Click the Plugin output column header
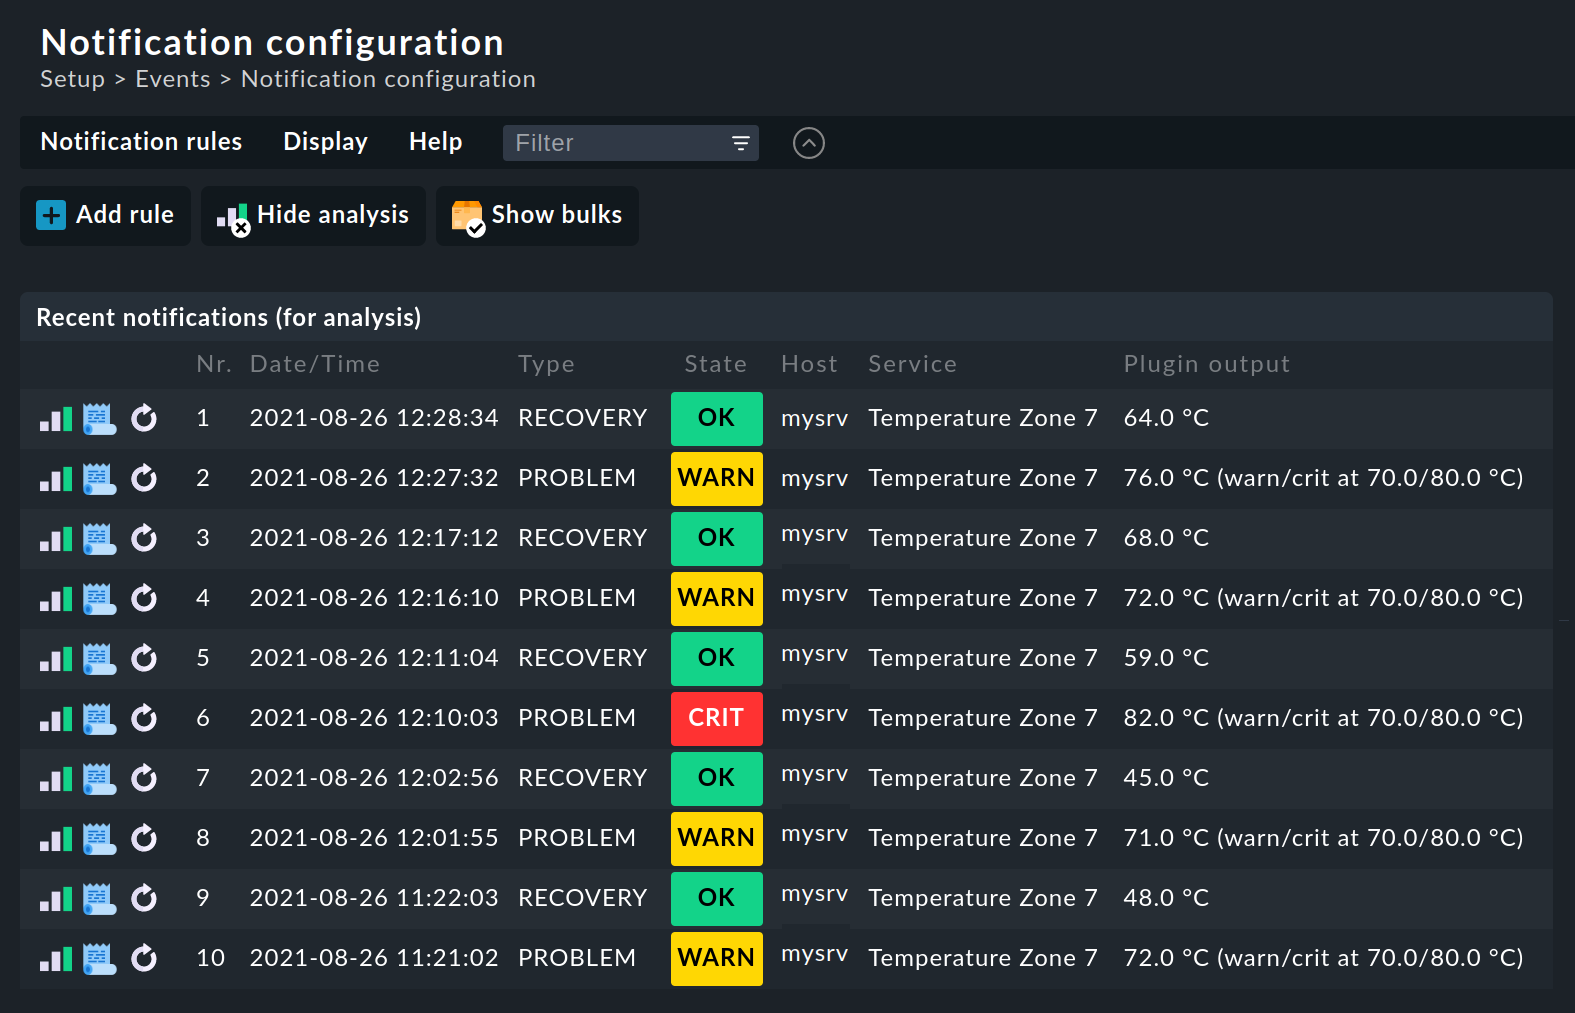 (x=1206, y=364)
